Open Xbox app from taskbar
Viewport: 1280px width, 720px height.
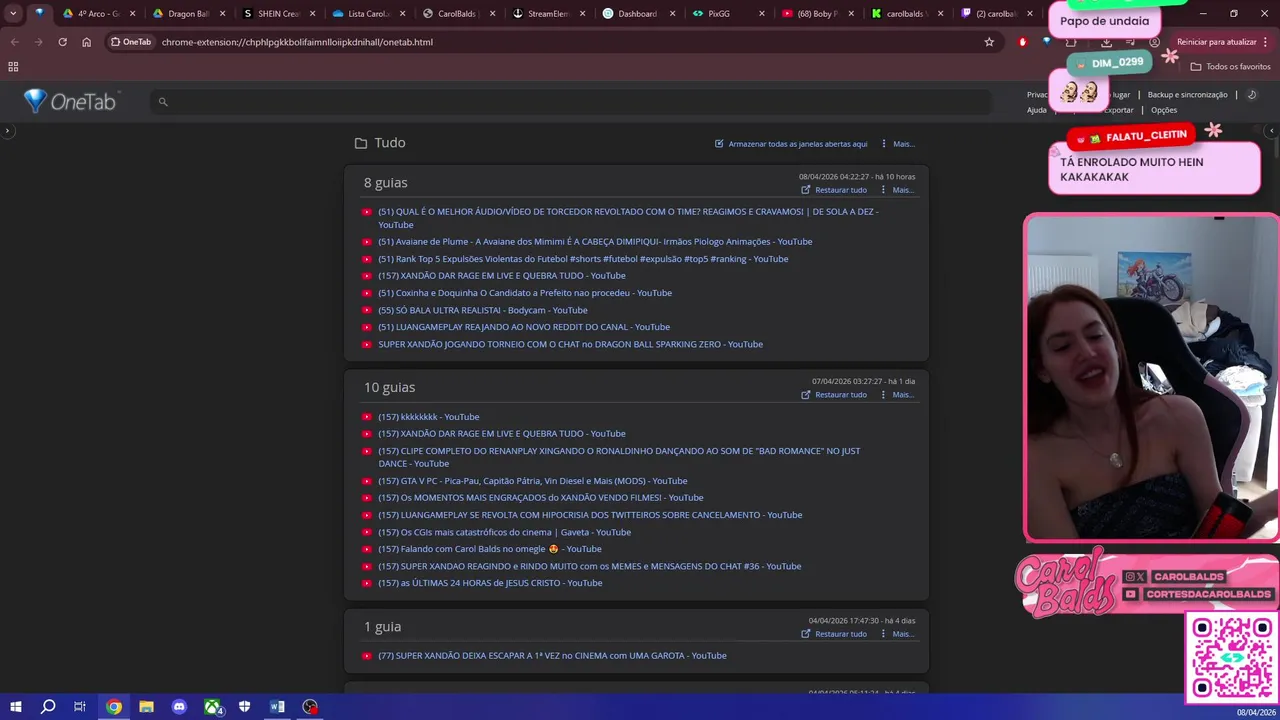pos(212,707)
